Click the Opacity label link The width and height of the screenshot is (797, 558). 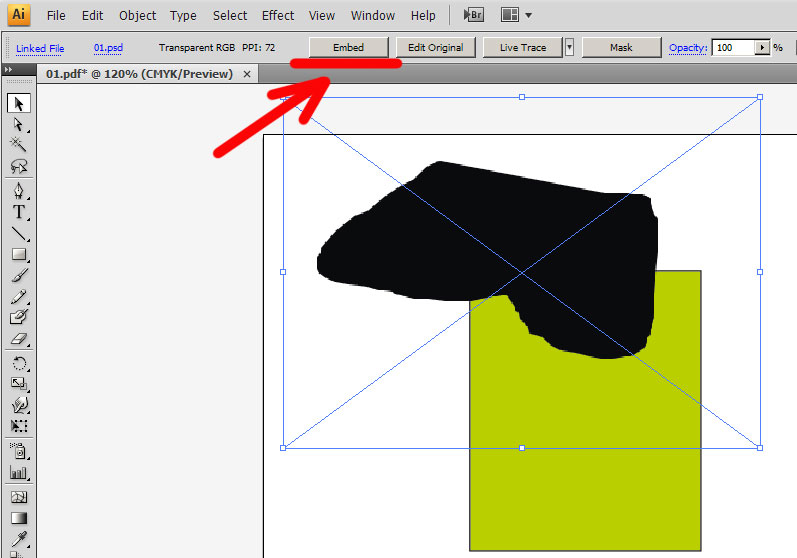688,48
